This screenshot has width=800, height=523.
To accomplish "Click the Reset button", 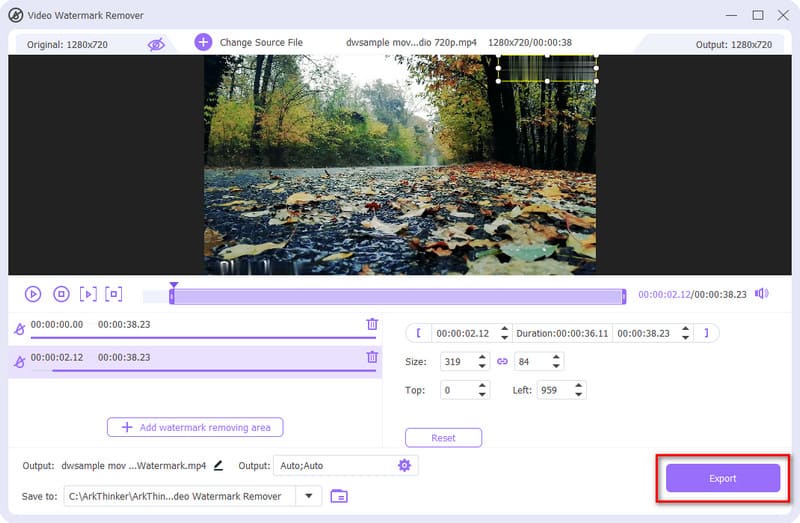I will [x=443, y=438].
